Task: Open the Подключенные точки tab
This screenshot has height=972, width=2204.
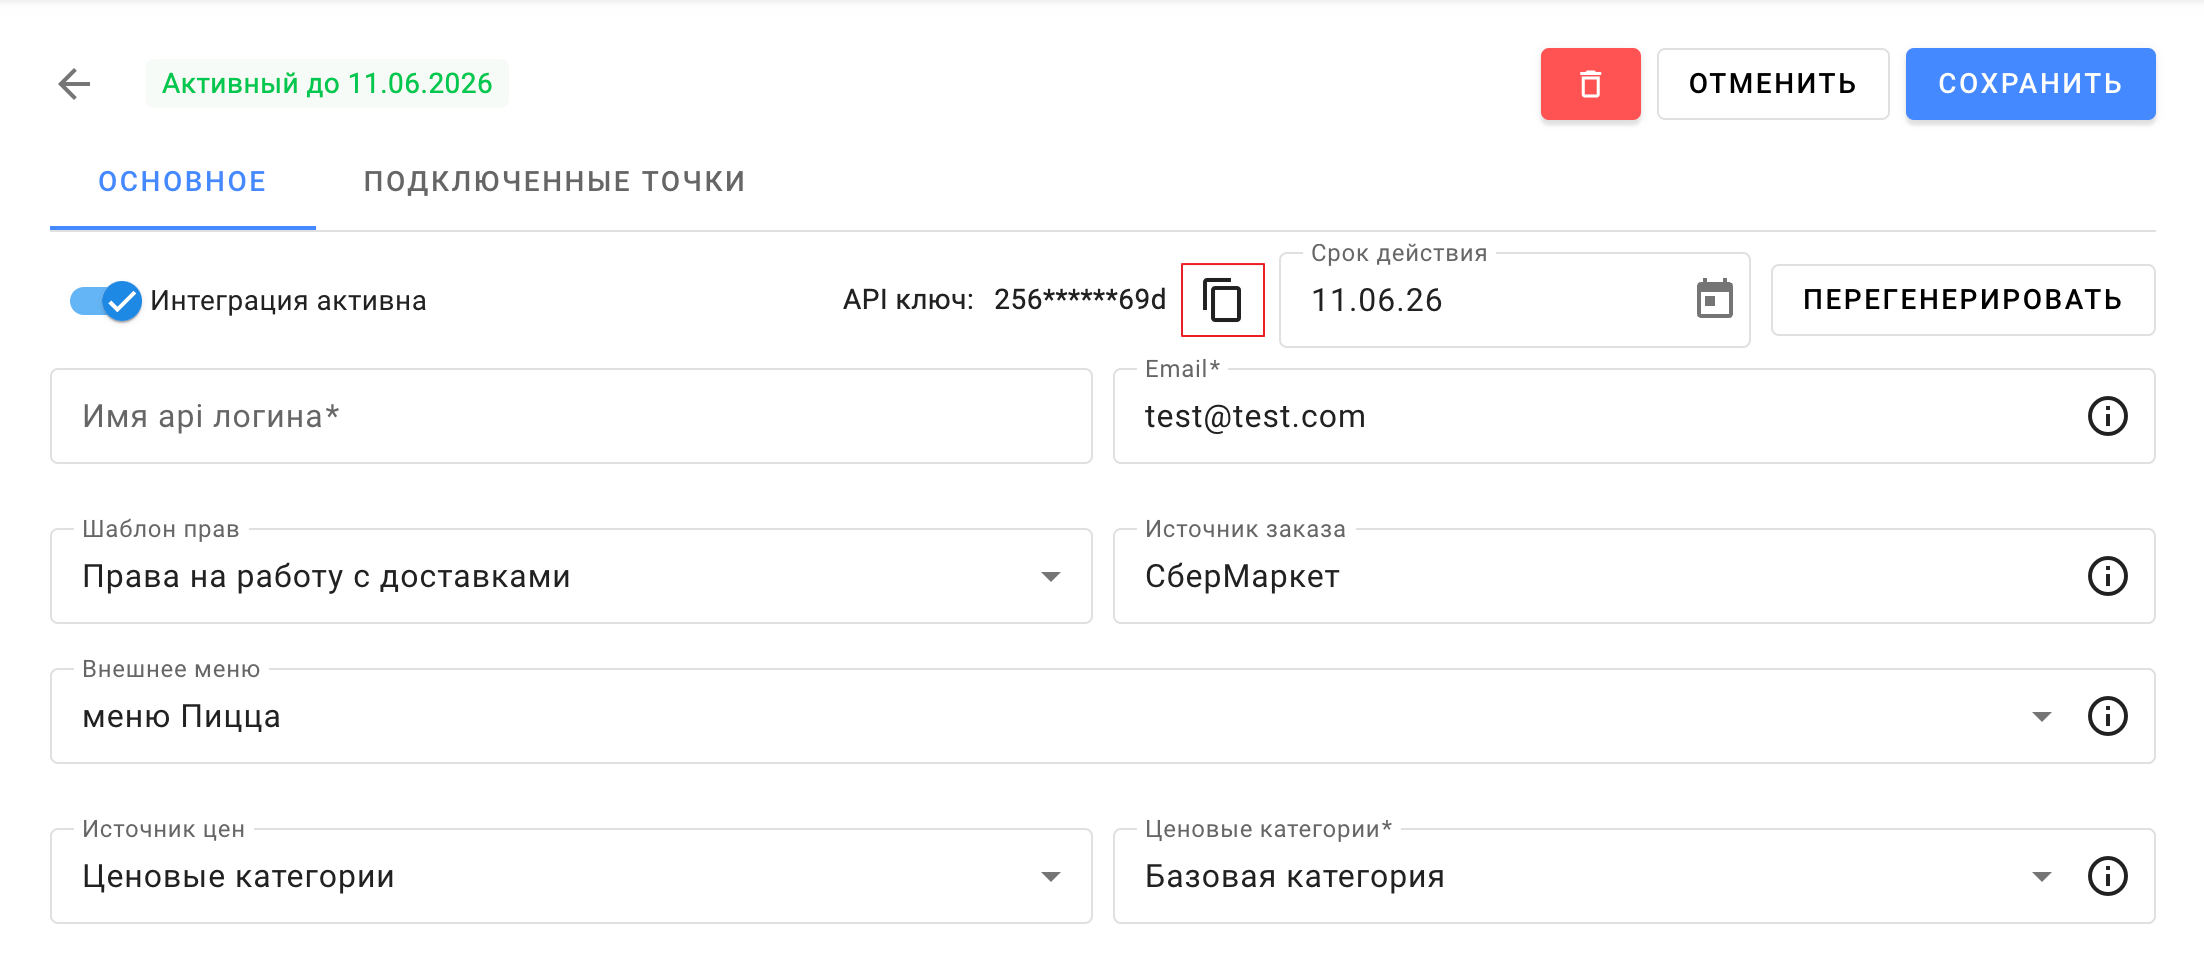Action: (x=555, y=182)
